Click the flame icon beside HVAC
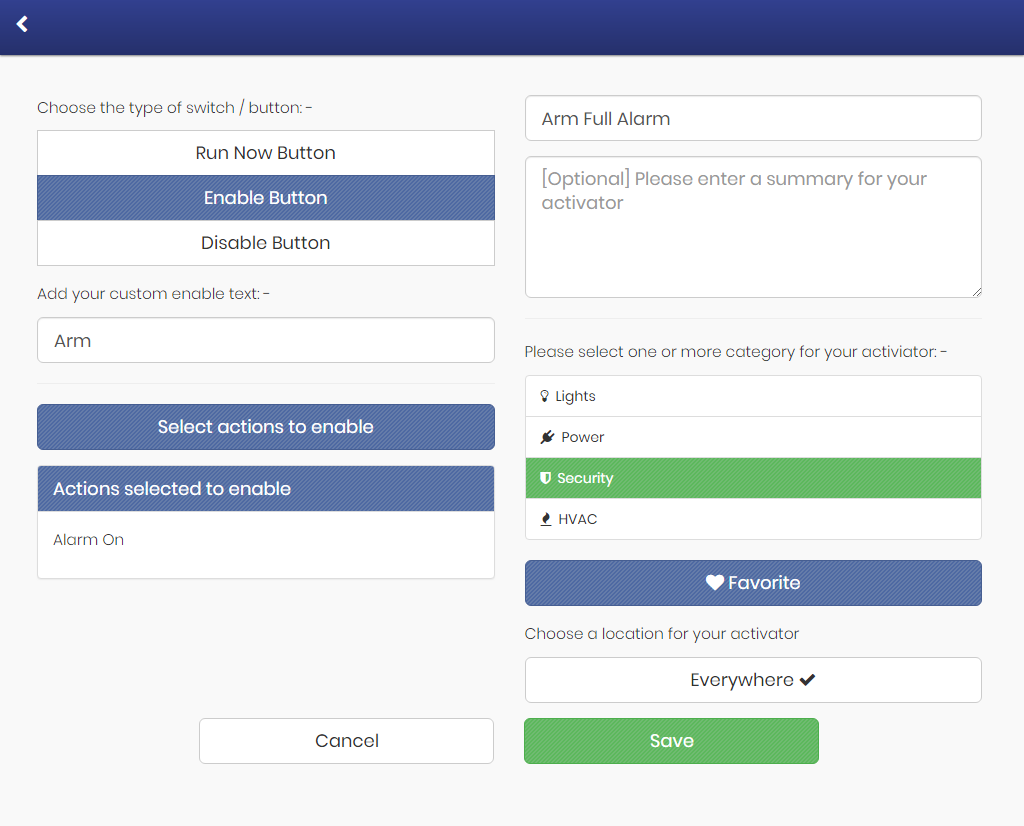The width and height of the screenshot is (1024, 826). coord(546,519)
